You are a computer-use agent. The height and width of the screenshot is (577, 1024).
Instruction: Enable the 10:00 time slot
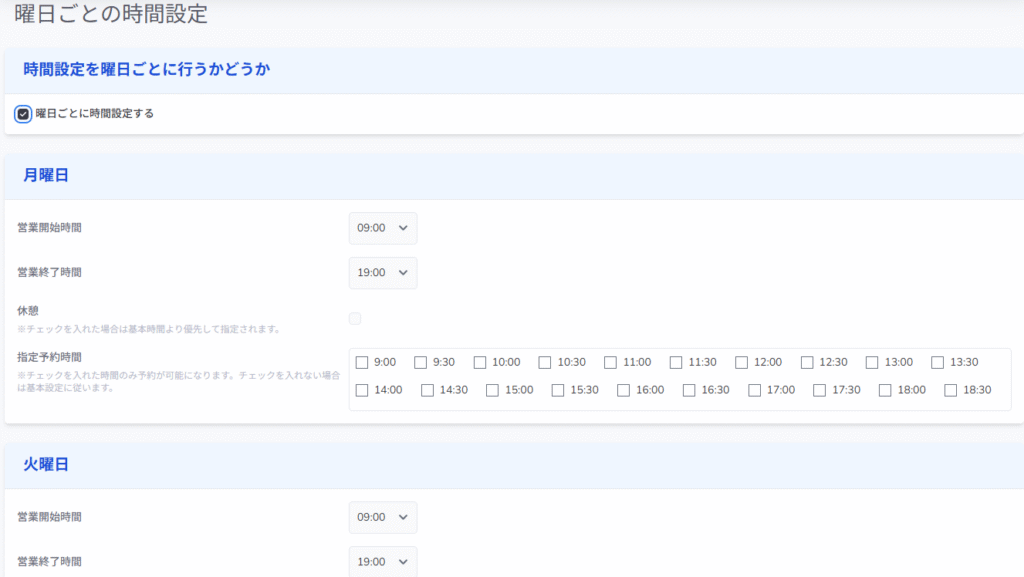pyautogui.click(x=480, y=362)
